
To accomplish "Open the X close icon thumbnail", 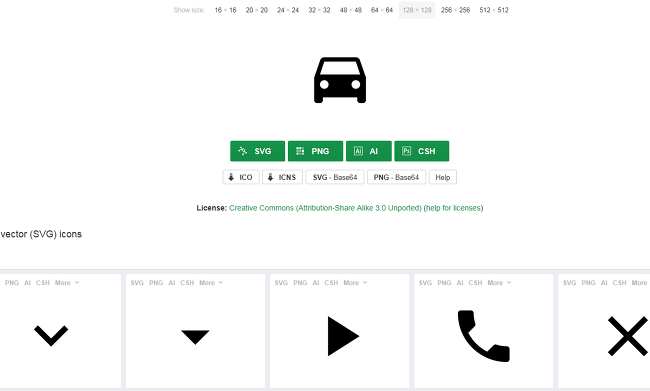I will click(628, 336).
